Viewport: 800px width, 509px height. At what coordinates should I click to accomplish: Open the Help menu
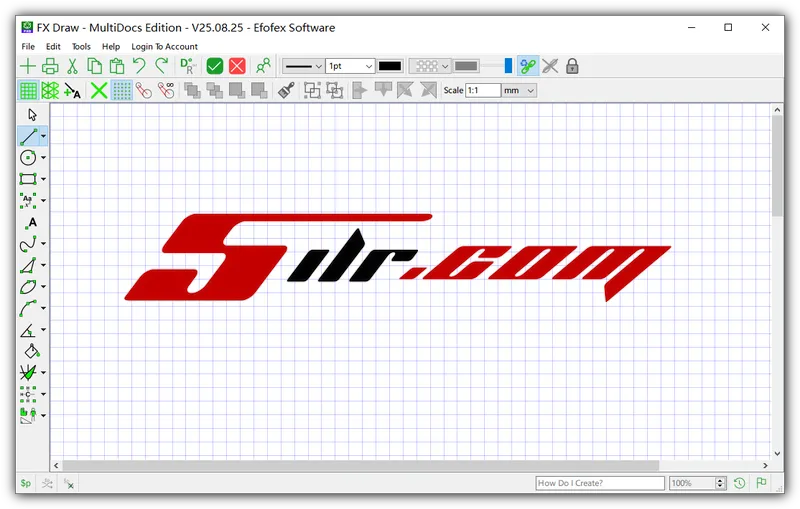click(111, 46)
